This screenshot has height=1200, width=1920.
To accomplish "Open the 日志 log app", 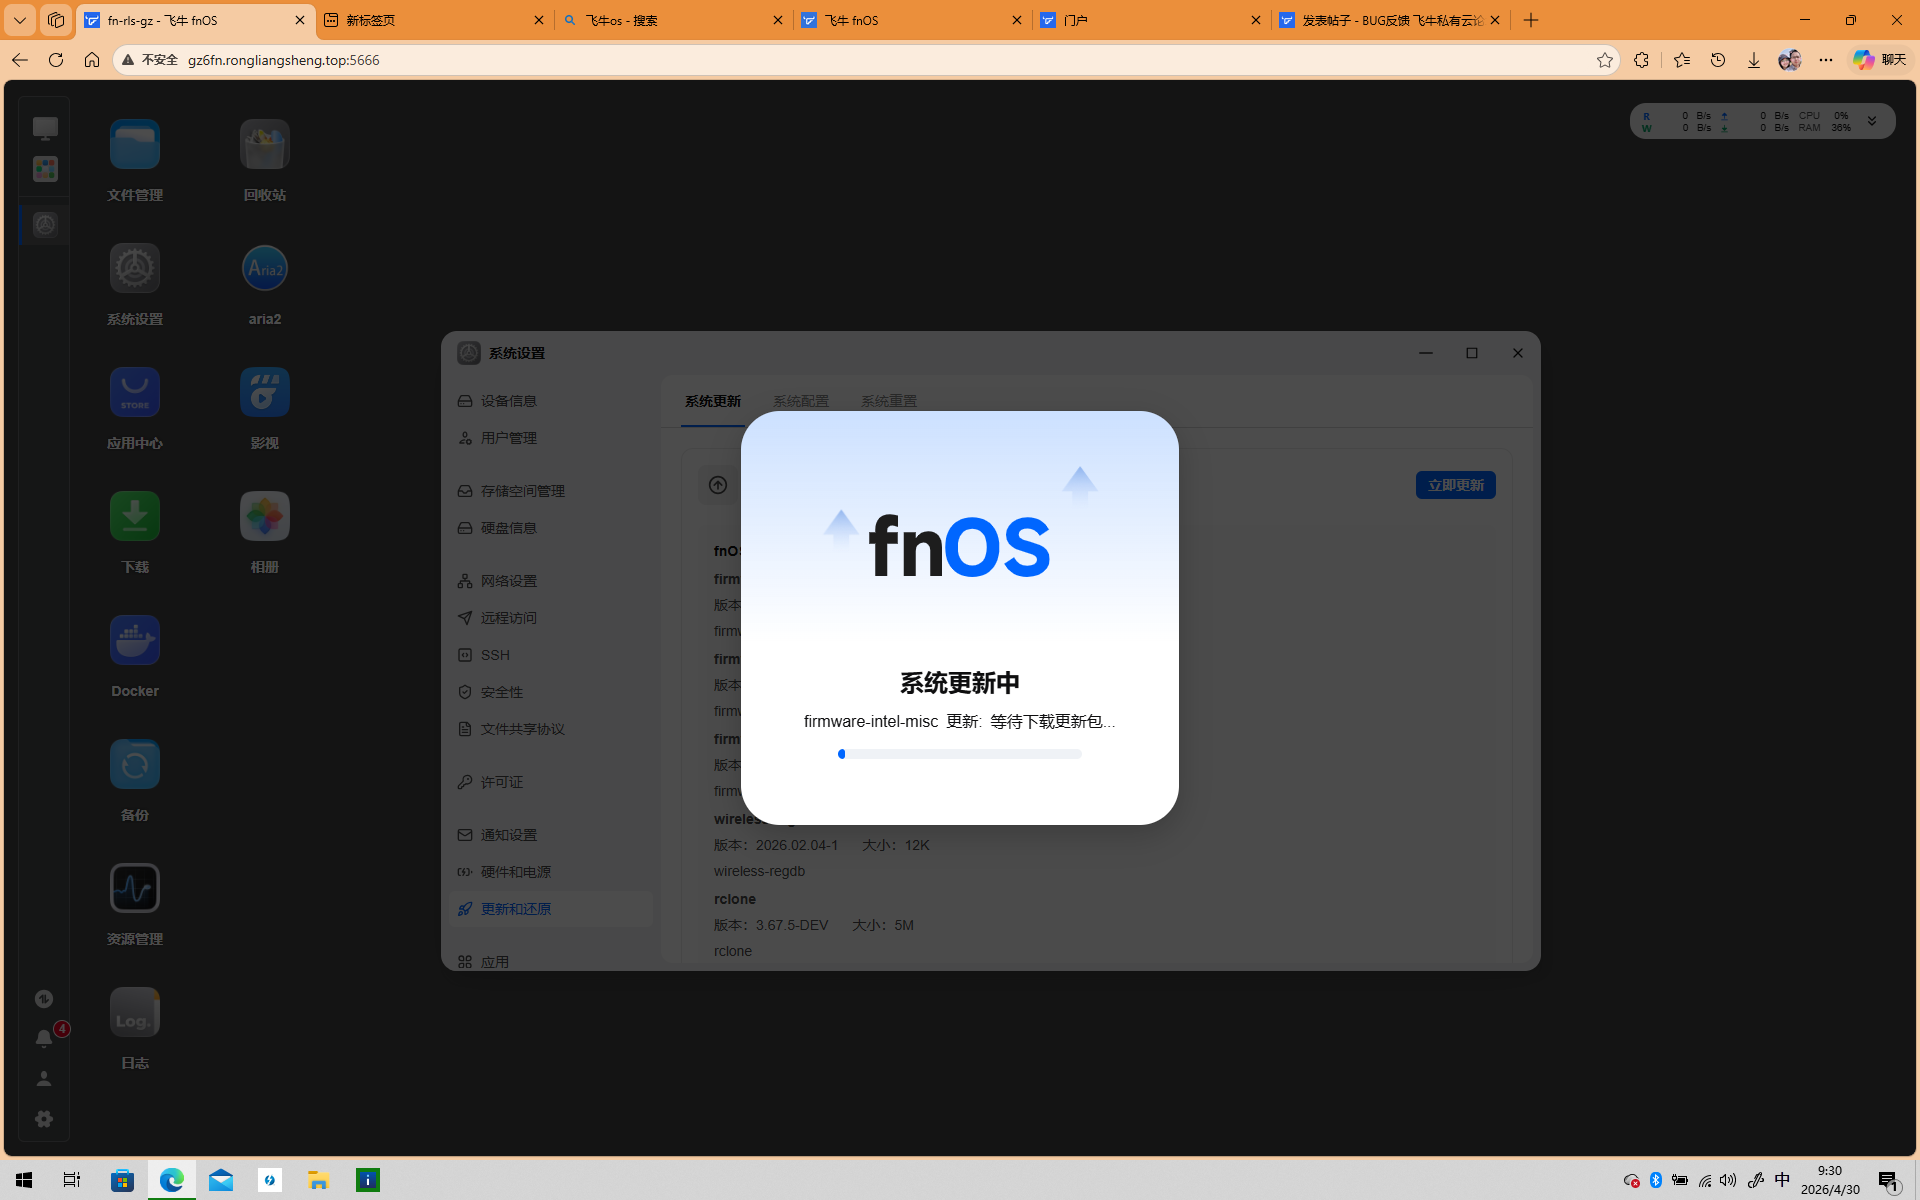I will pos(135,1012).
